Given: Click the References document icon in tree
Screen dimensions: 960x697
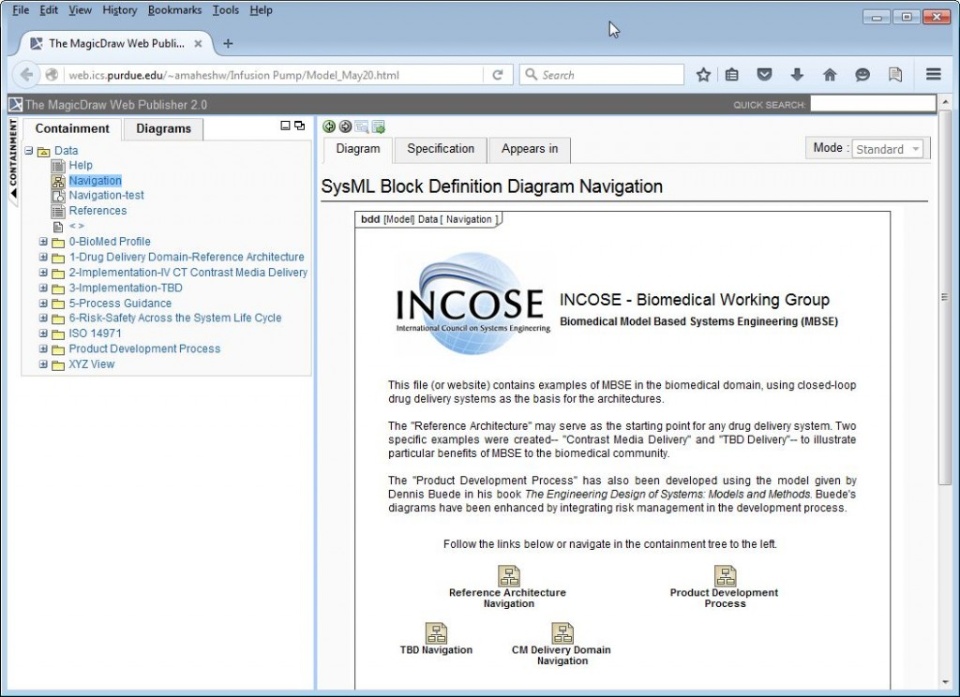Looking at the screenshot, I should click(x=58, y=211).
